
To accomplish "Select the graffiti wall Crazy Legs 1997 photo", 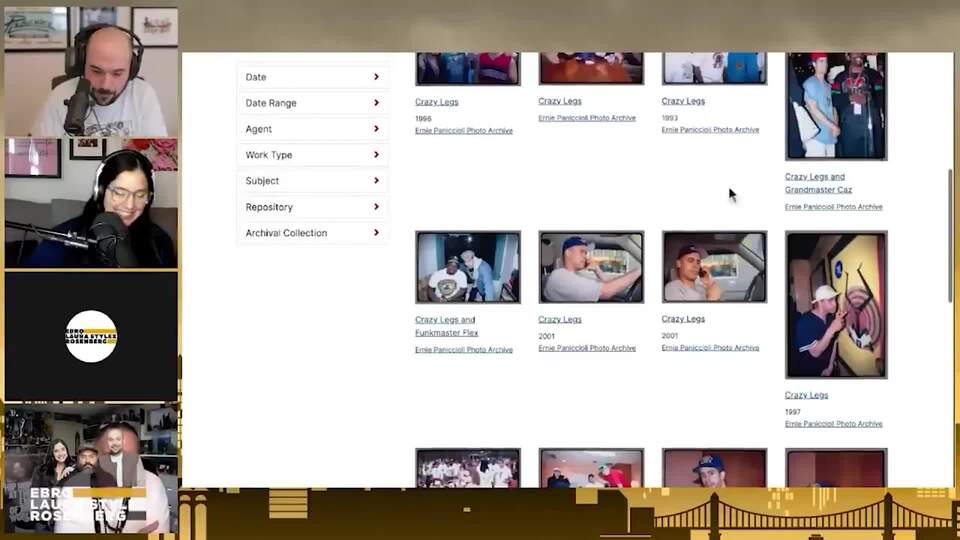I will (x=836, y=305).
